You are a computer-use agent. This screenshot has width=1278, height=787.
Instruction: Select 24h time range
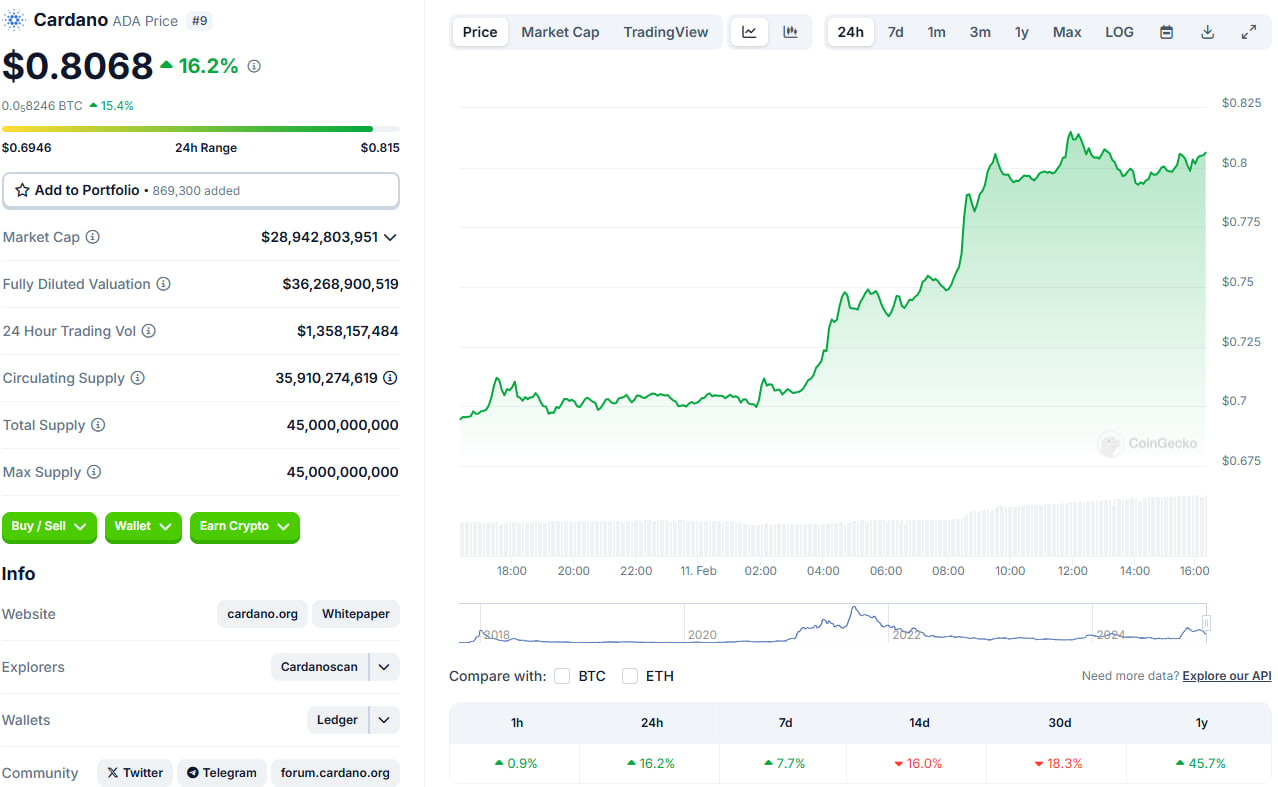(x=851, y=32)
